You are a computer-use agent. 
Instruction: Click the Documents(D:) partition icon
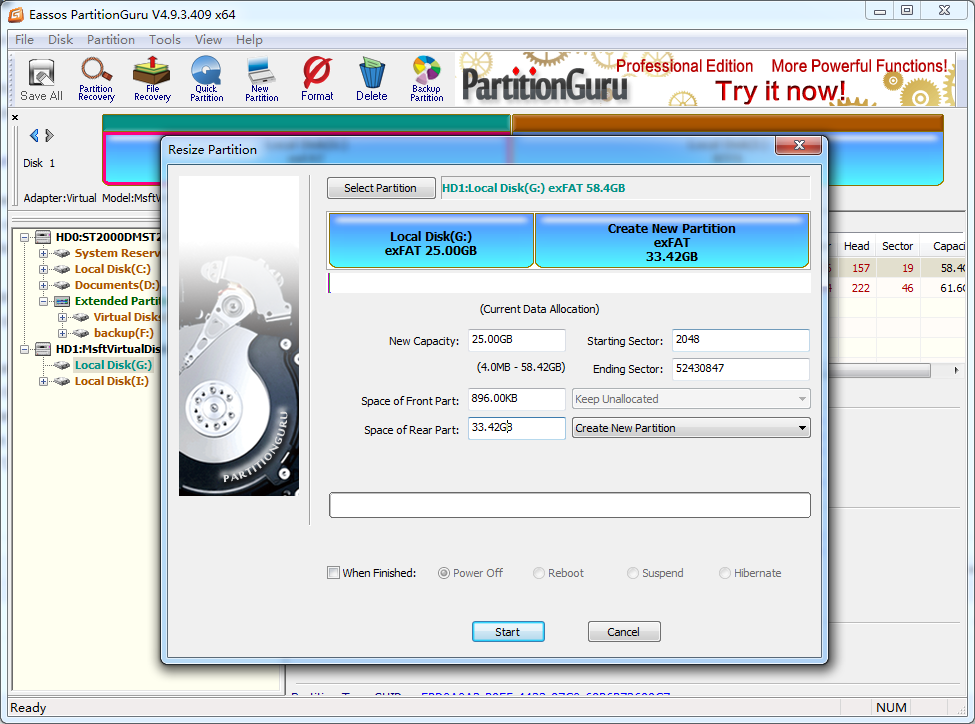61,285
